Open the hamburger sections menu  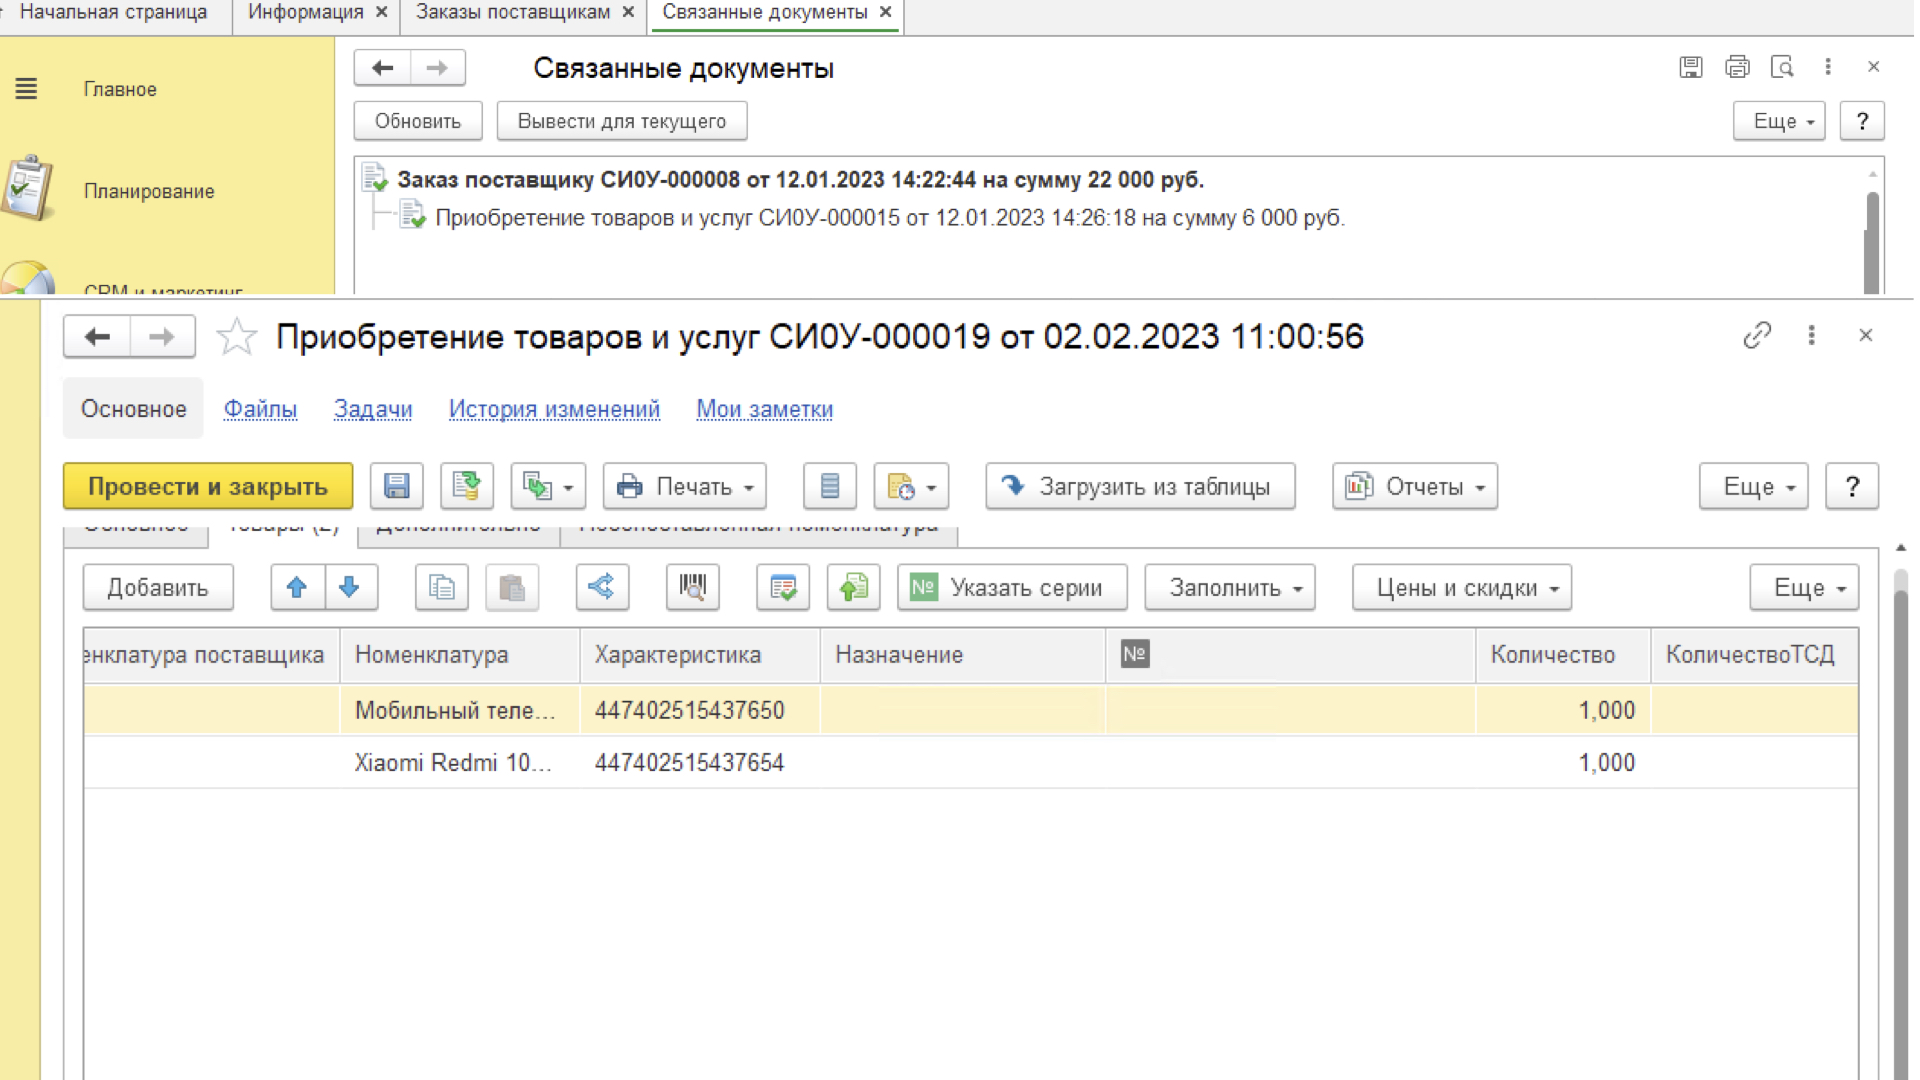(27, 89)
